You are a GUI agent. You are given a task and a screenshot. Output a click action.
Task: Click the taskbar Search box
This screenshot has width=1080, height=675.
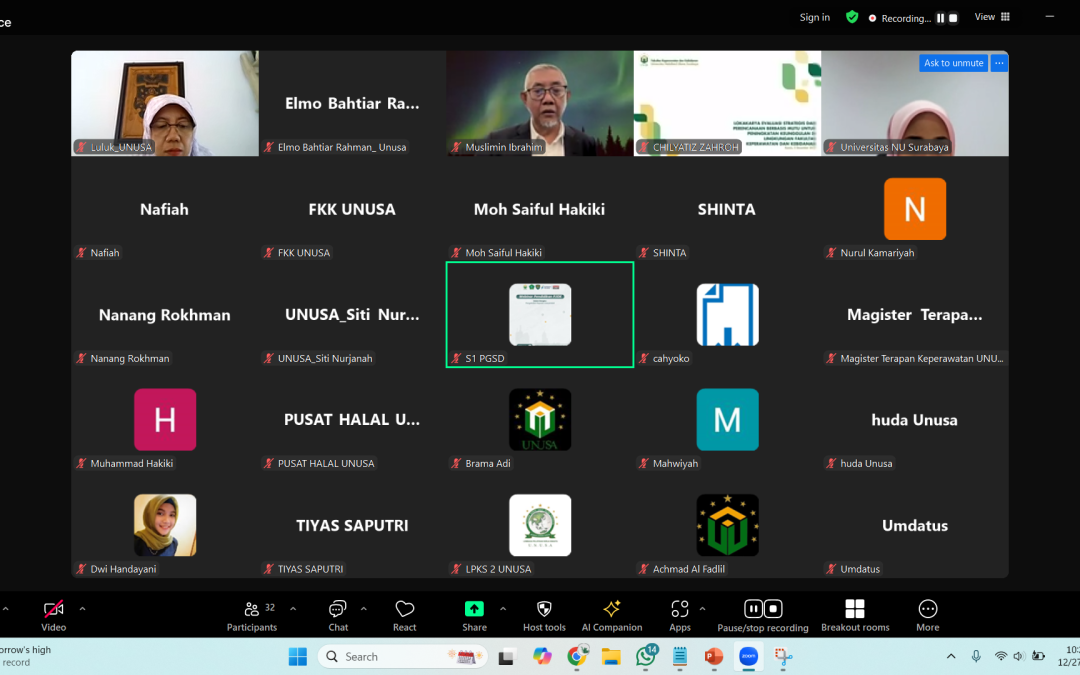click(x=403, y=656)
